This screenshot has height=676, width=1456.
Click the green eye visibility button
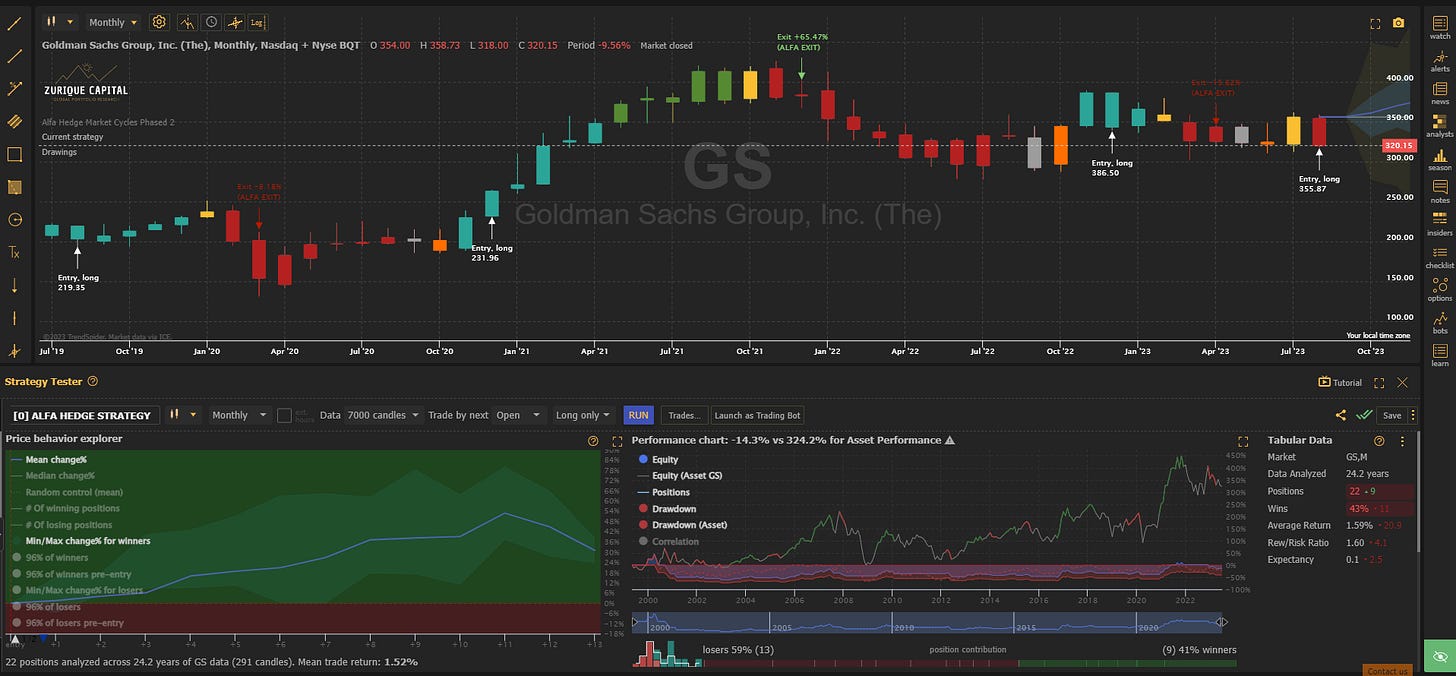point(1440,657)
